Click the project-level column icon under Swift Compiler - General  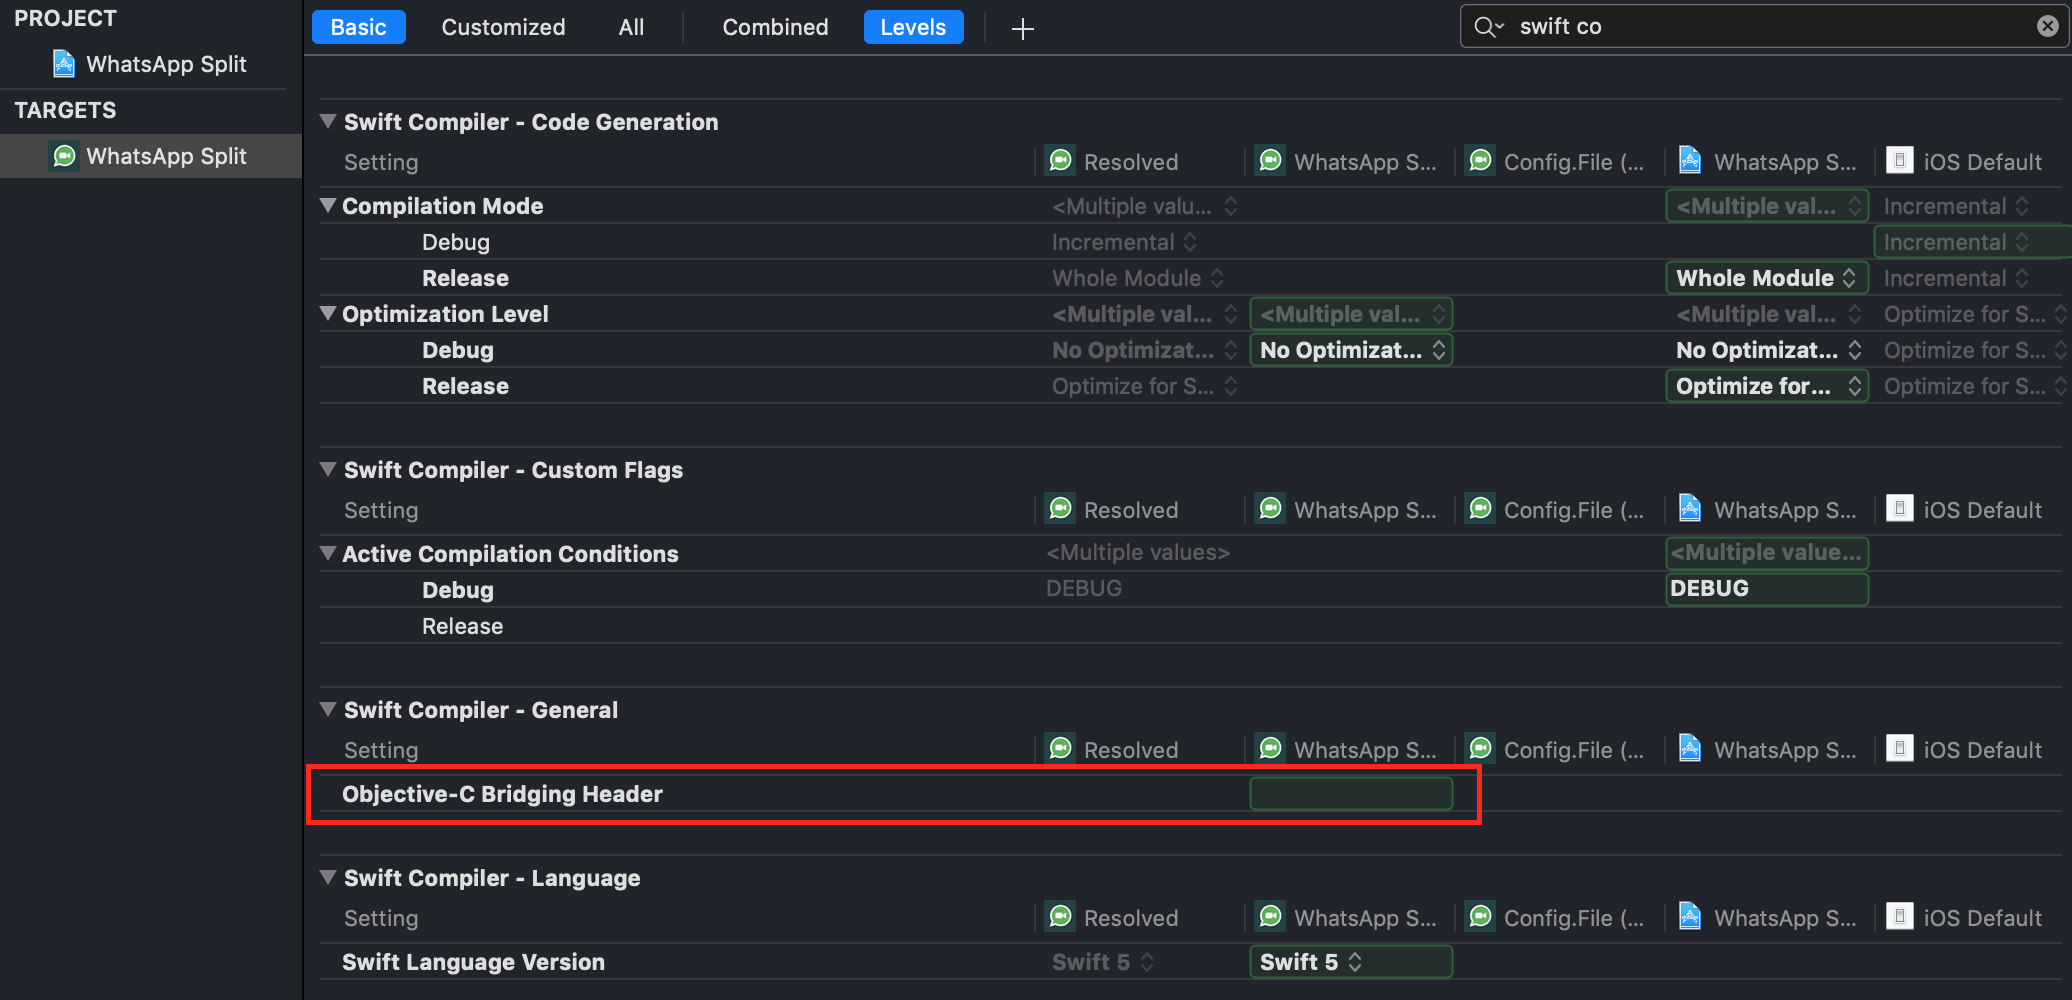pyautogui.click(x=1690, y=749)
